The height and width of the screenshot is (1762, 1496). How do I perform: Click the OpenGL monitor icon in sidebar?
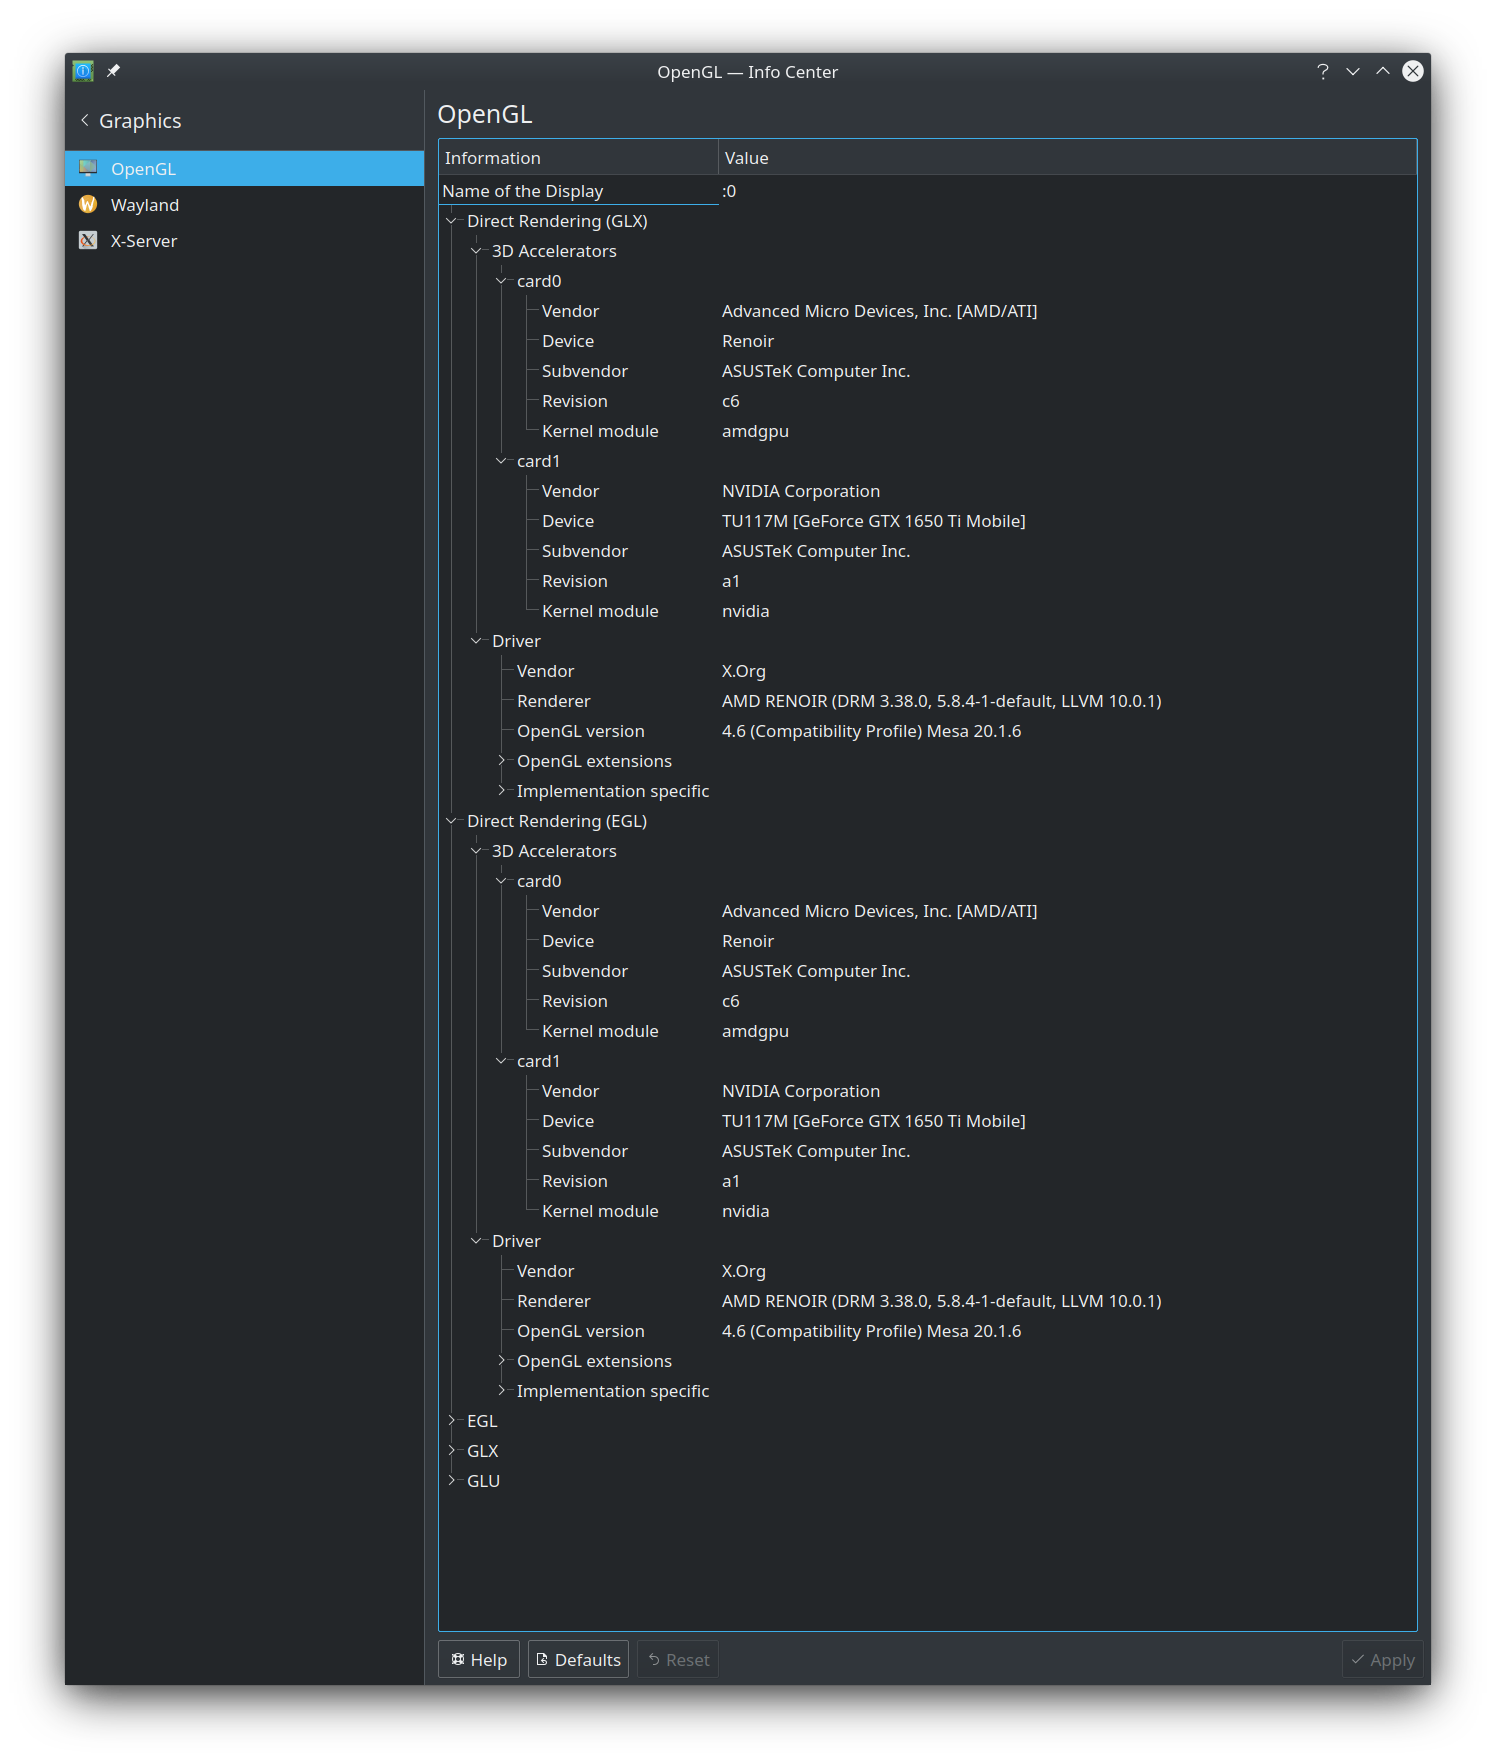(88, 168)
